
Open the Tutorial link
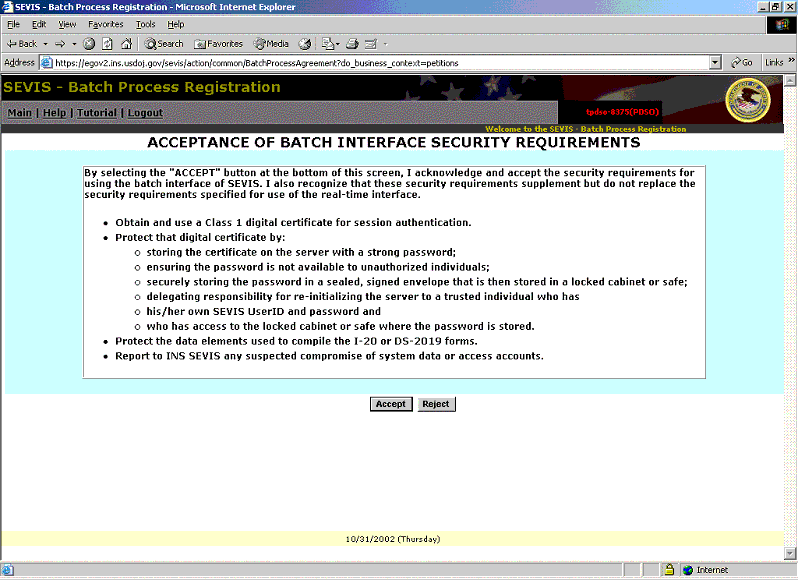[97, 112]
